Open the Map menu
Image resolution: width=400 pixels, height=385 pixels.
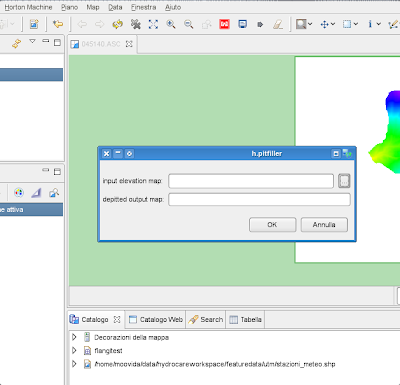(93, 7)
